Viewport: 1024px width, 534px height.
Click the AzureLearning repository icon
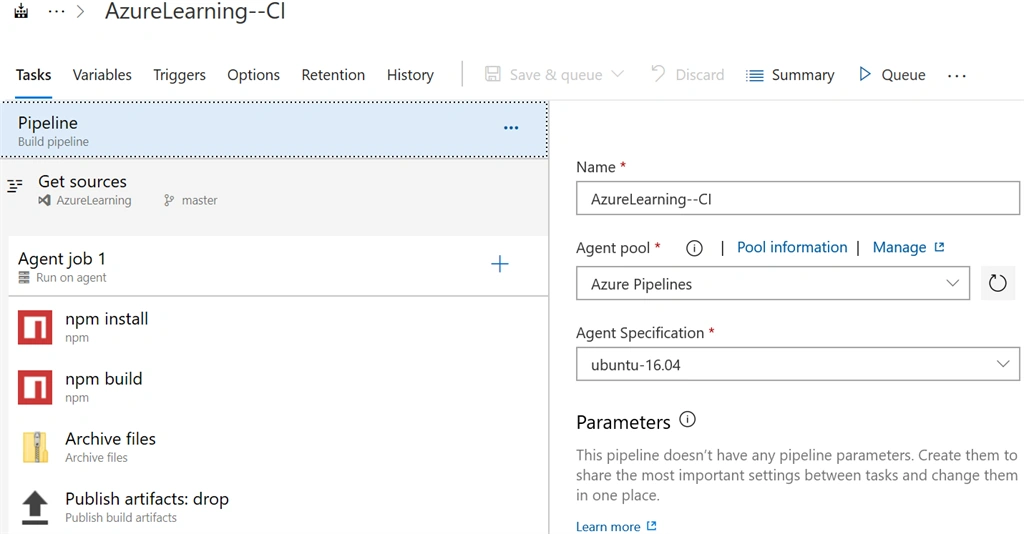pyautogui.click(x=44, y=200)
